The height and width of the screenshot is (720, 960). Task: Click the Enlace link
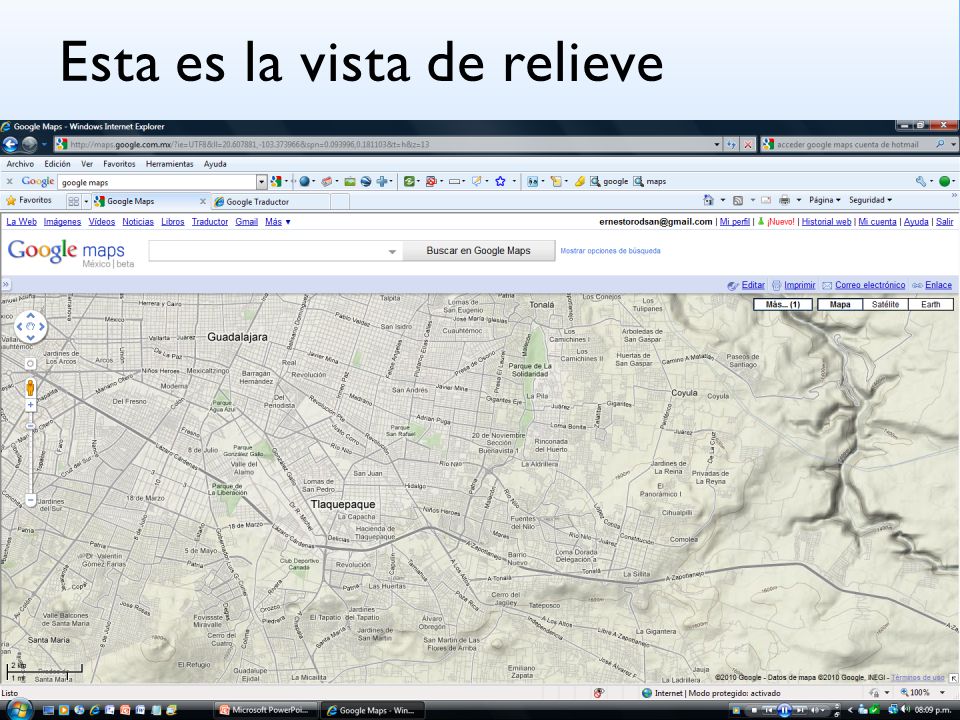(939, 285)
